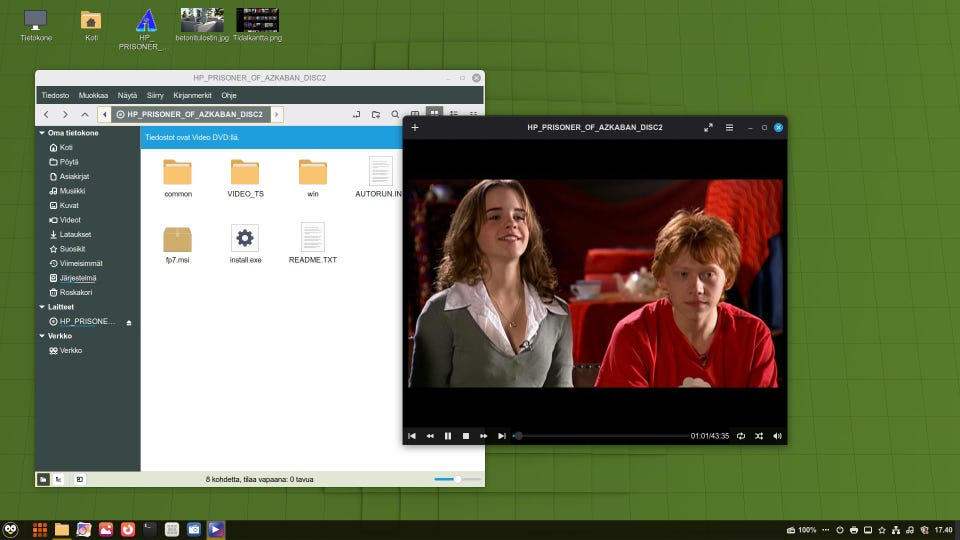The height and width of the screenshot is (540, 960).
Task: Click the plus icon to add media
Action: [415, 127]
